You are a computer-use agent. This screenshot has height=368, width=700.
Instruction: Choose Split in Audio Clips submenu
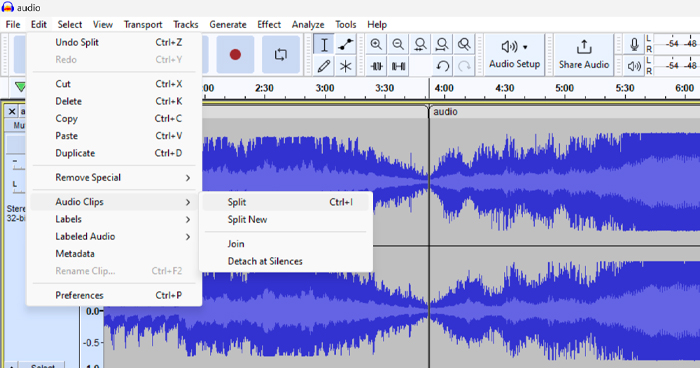pyautogui.click(x=286, y=202)
